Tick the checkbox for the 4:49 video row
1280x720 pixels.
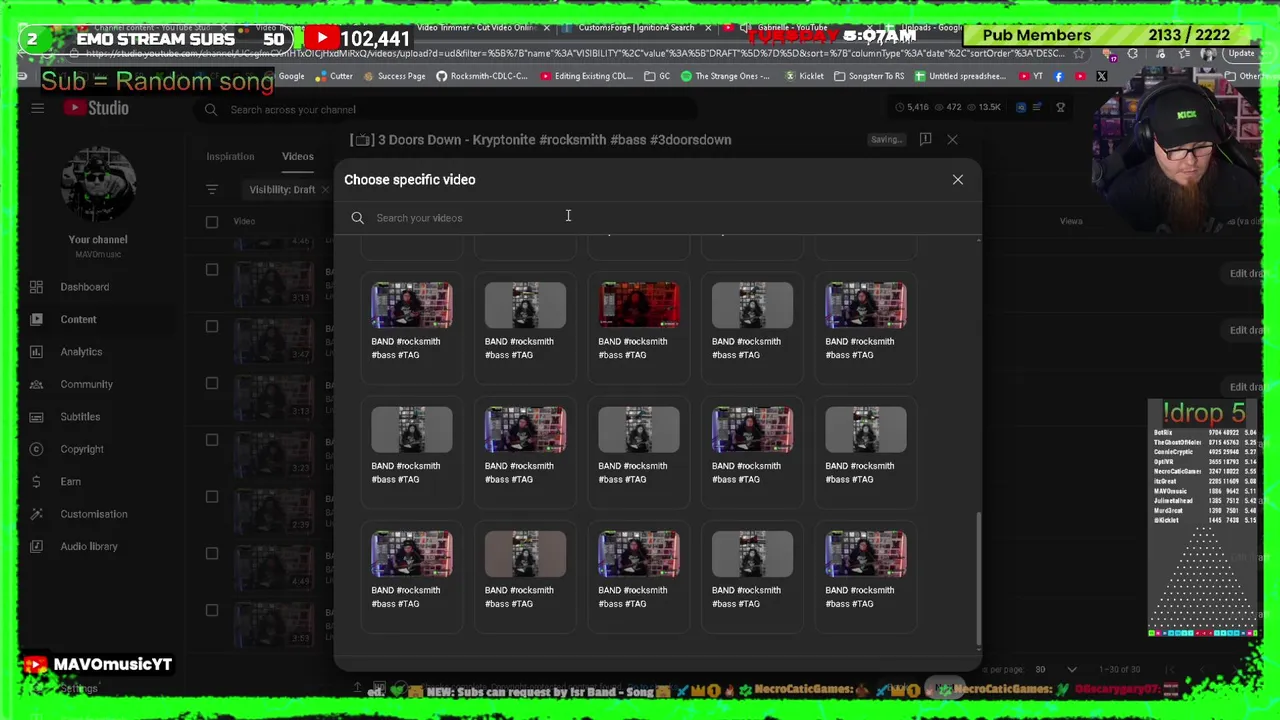[x=212, y=554]
